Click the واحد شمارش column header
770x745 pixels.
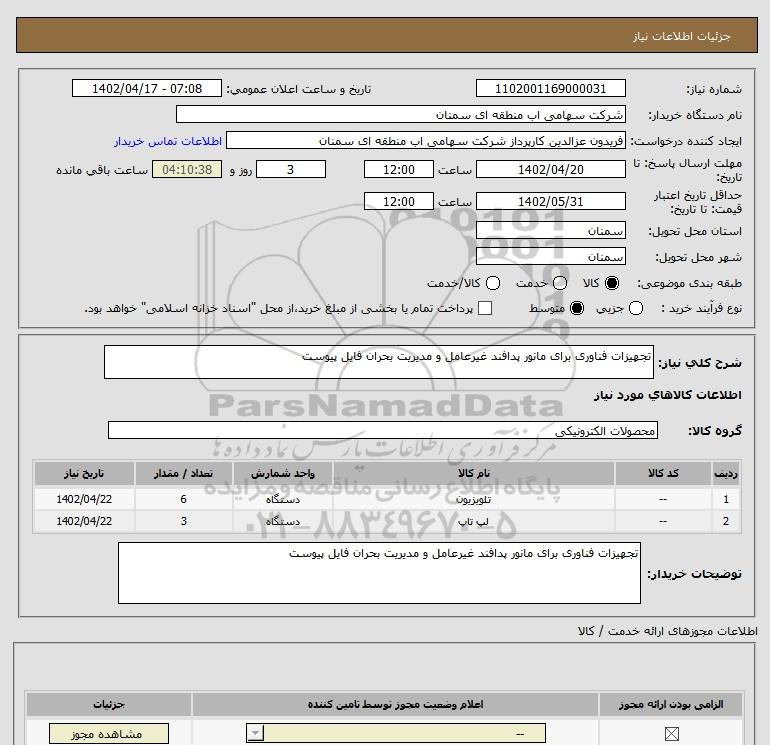click(x=283, y=473)
